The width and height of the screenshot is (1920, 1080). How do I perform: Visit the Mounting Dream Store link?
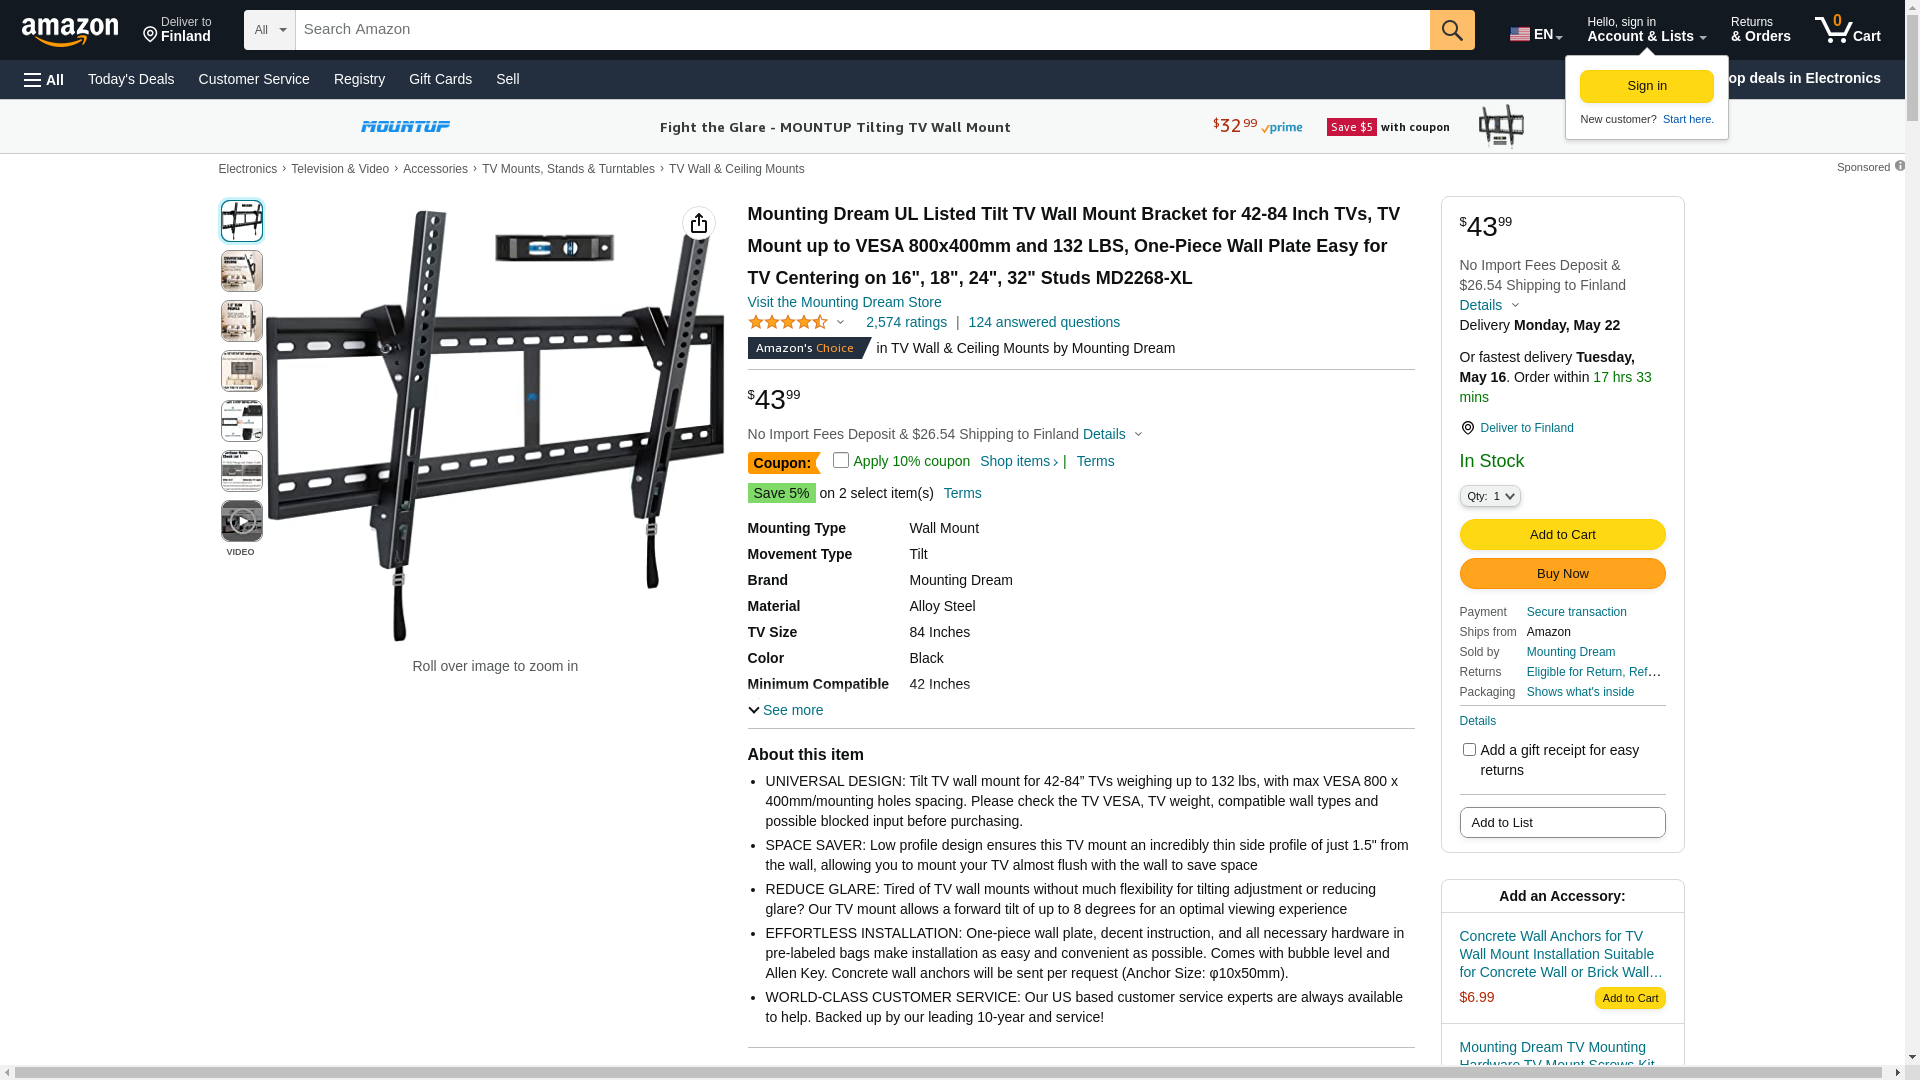(844, 302)
